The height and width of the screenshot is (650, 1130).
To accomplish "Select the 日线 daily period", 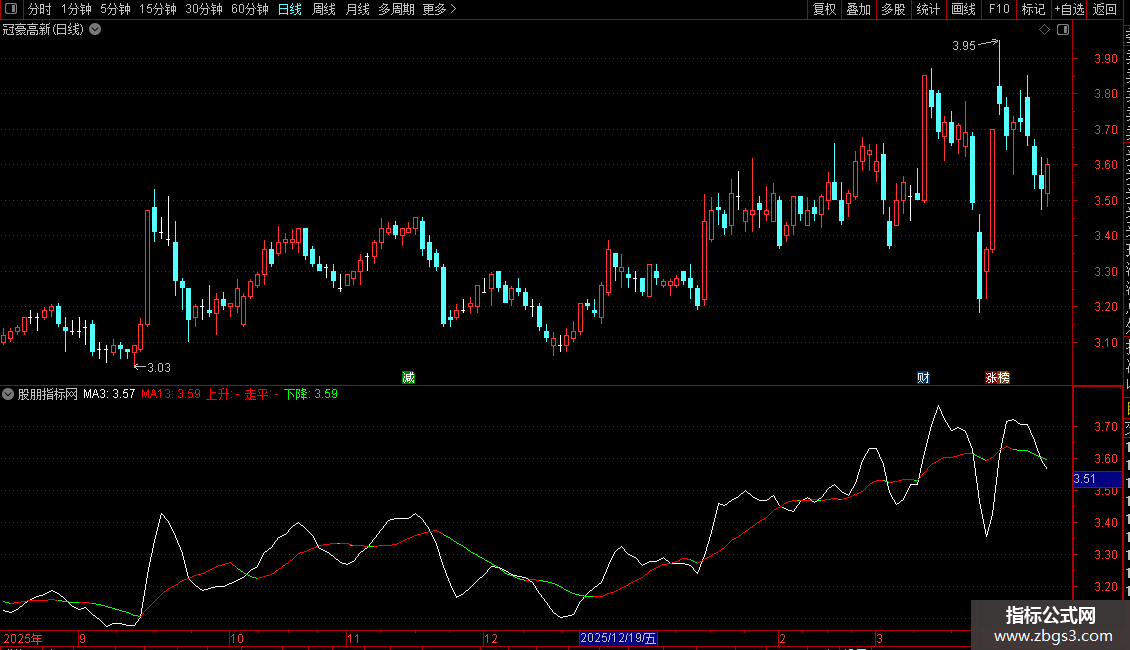I will (x=290, y=9).
